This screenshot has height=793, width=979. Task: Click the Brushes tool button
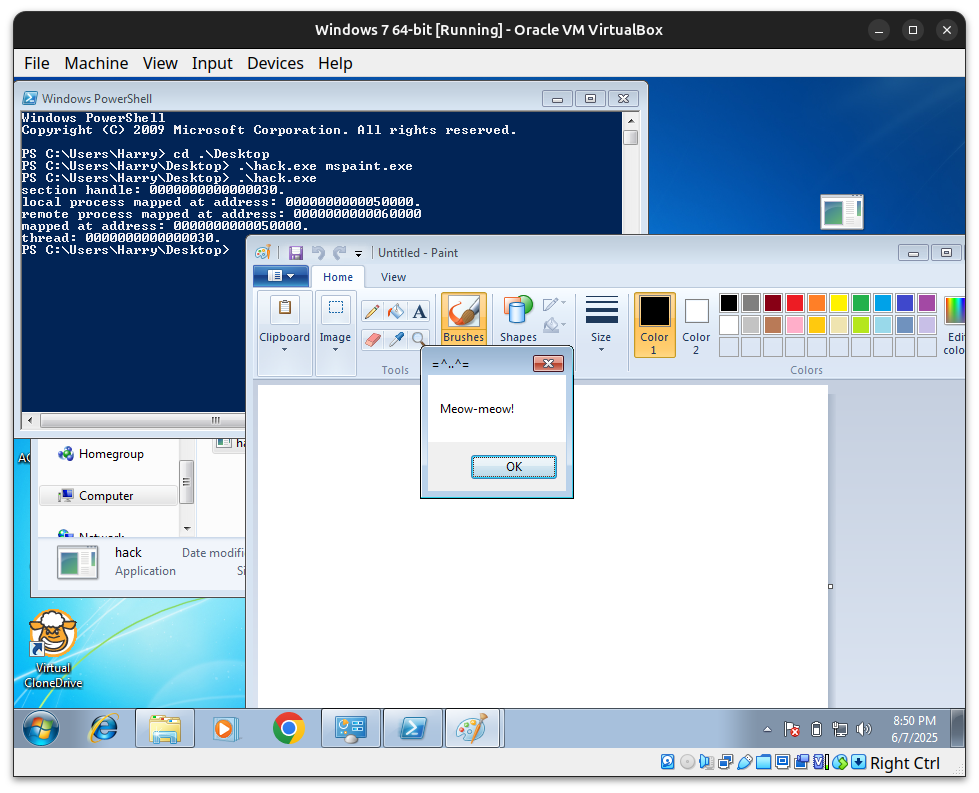pyautogui.click(x=463, y=319)
